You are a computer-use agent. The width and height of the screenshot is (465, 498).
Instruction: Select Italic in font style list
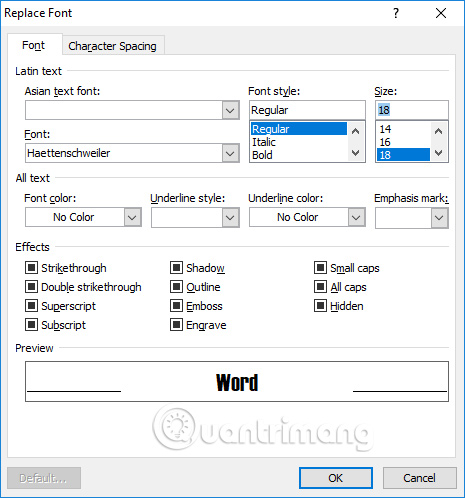click(x=299, y=142)
